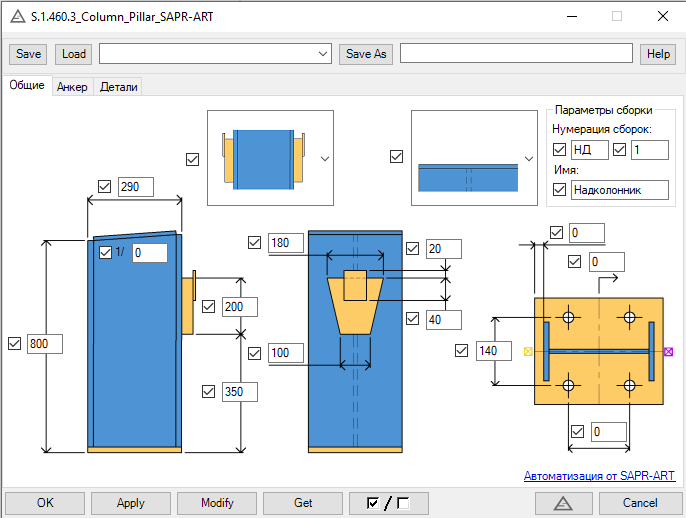
Task: Open the beam picture dropdown chevron
Action: coord(528,158)
